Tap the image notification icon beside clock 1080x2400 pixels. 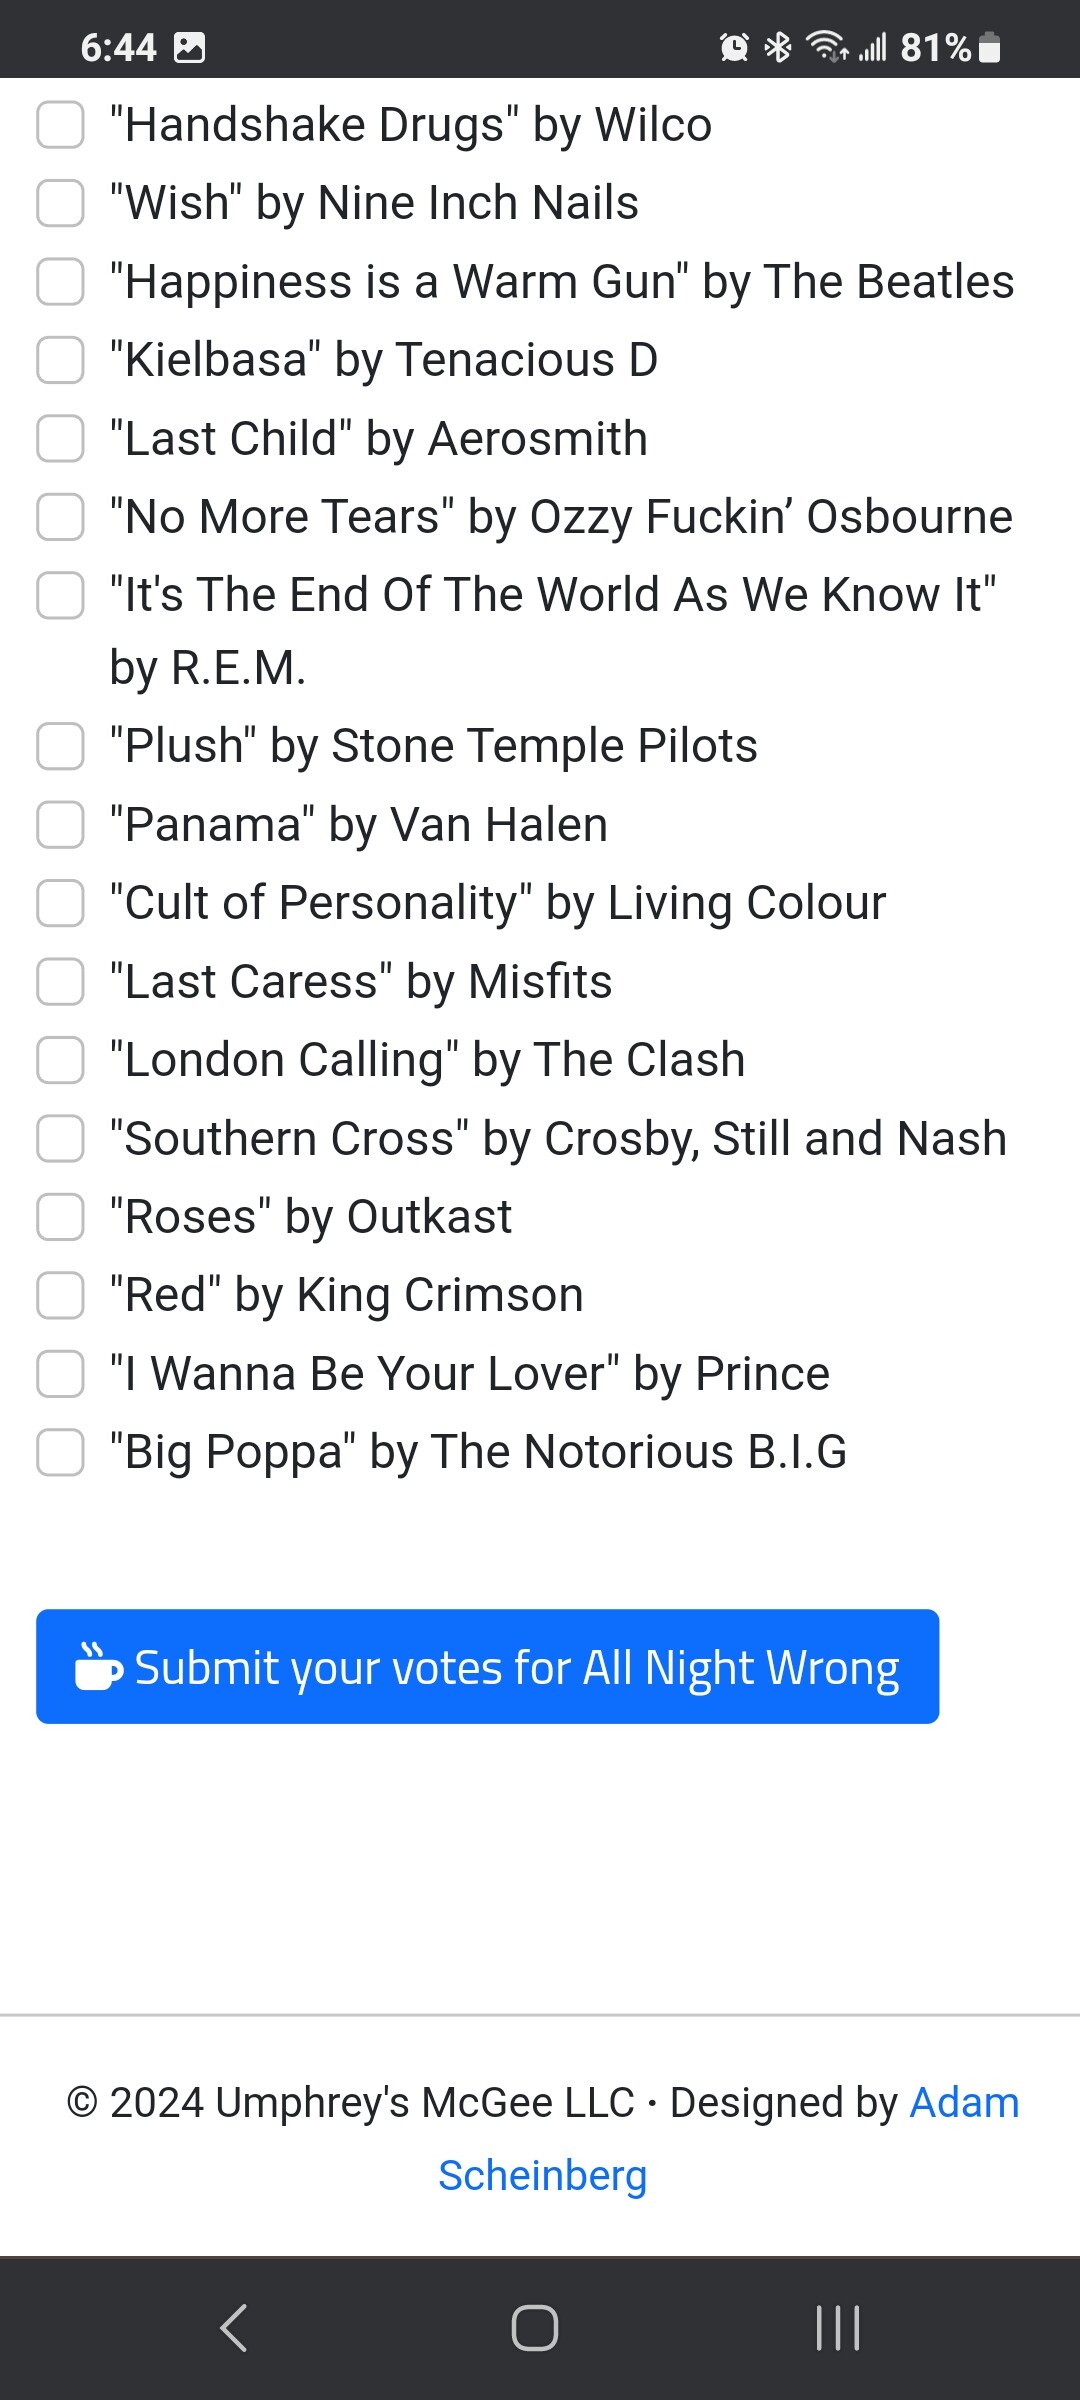pyautogui.click(x=189, y=47)
